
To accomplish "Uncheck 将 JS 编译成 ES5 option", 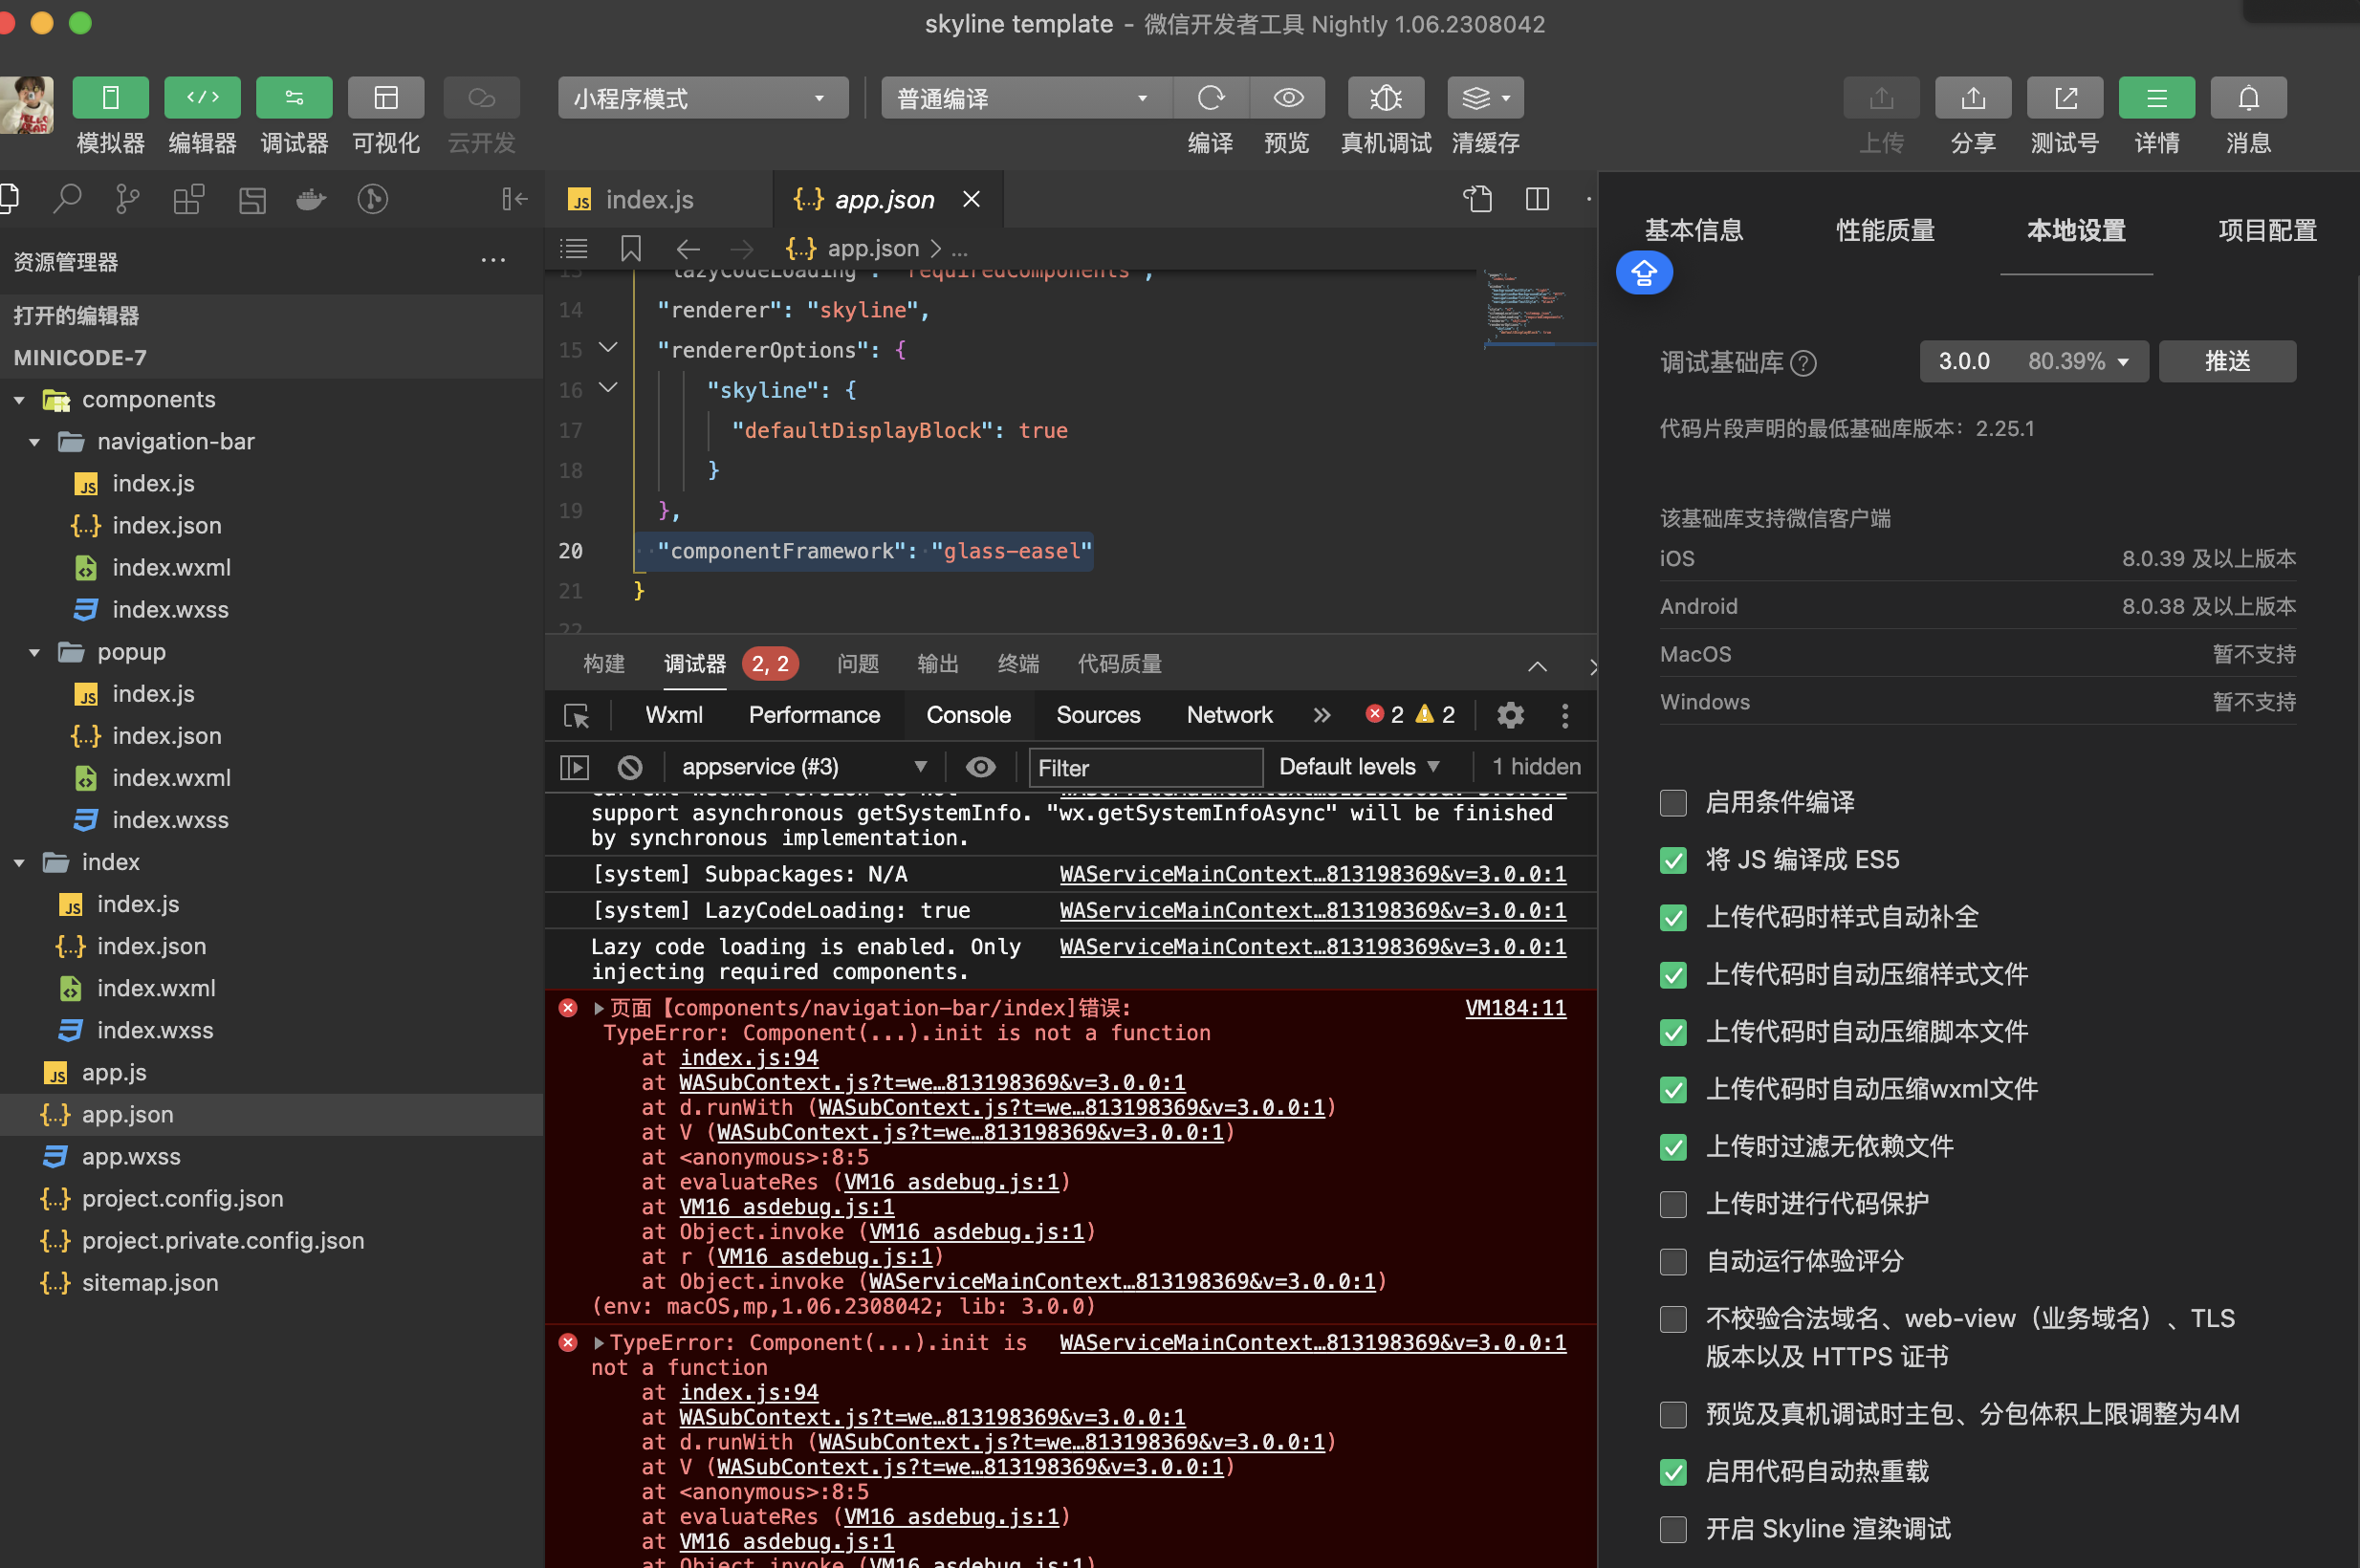I will 1673,860.
